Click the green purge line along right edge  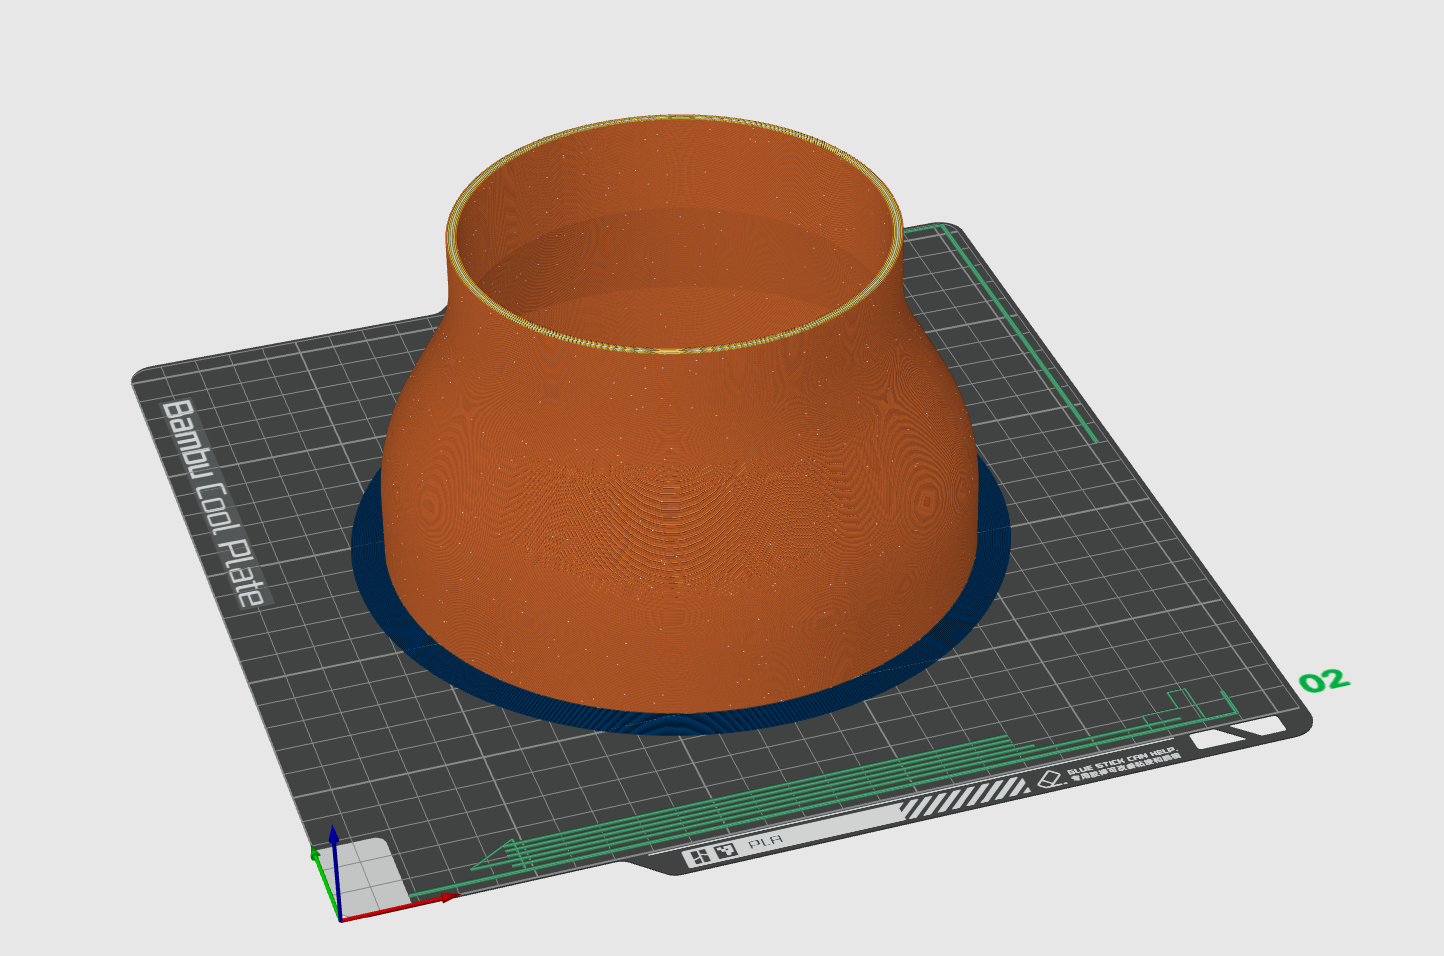(x=1022, y=329)
